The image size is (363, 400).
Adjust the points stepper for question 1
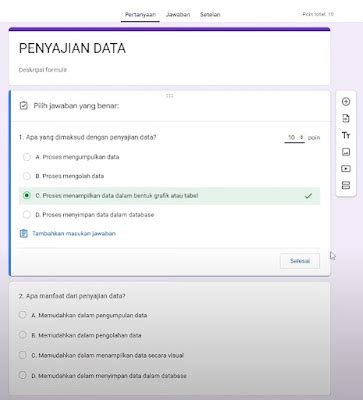[302, 137]
